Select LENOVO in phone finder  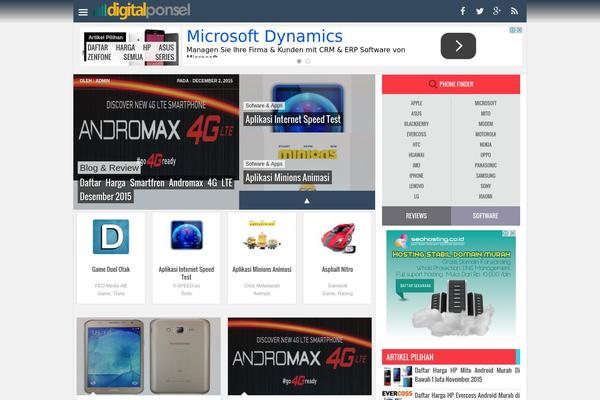416,186
